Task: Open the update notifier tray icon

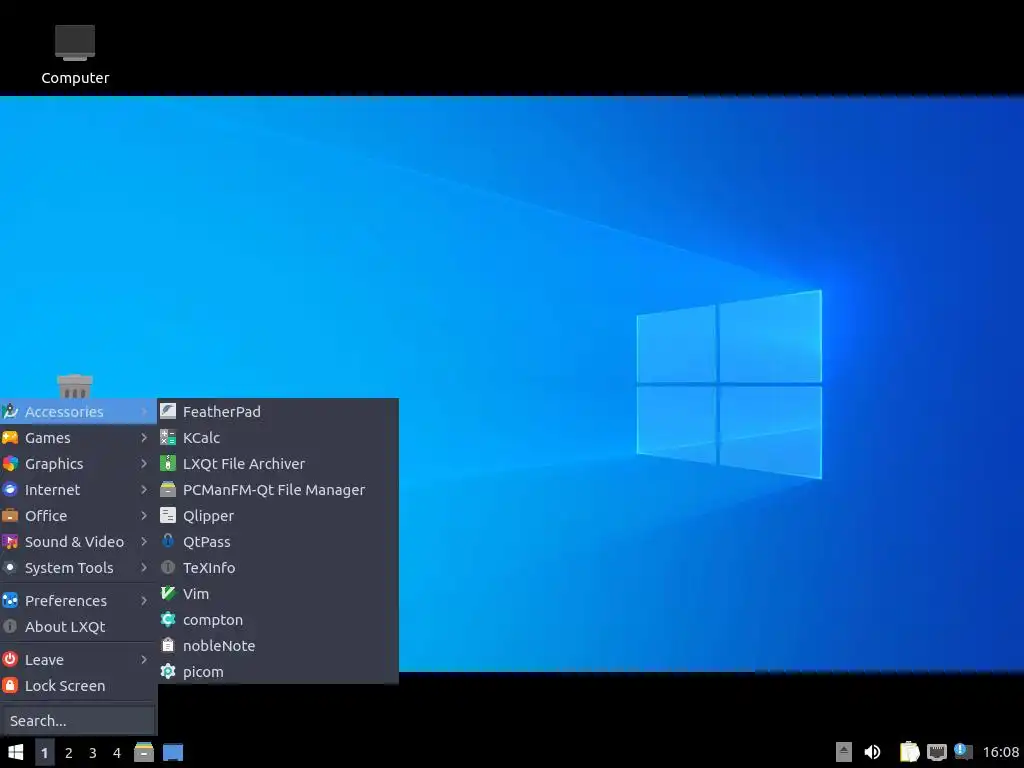Action: 963,752
